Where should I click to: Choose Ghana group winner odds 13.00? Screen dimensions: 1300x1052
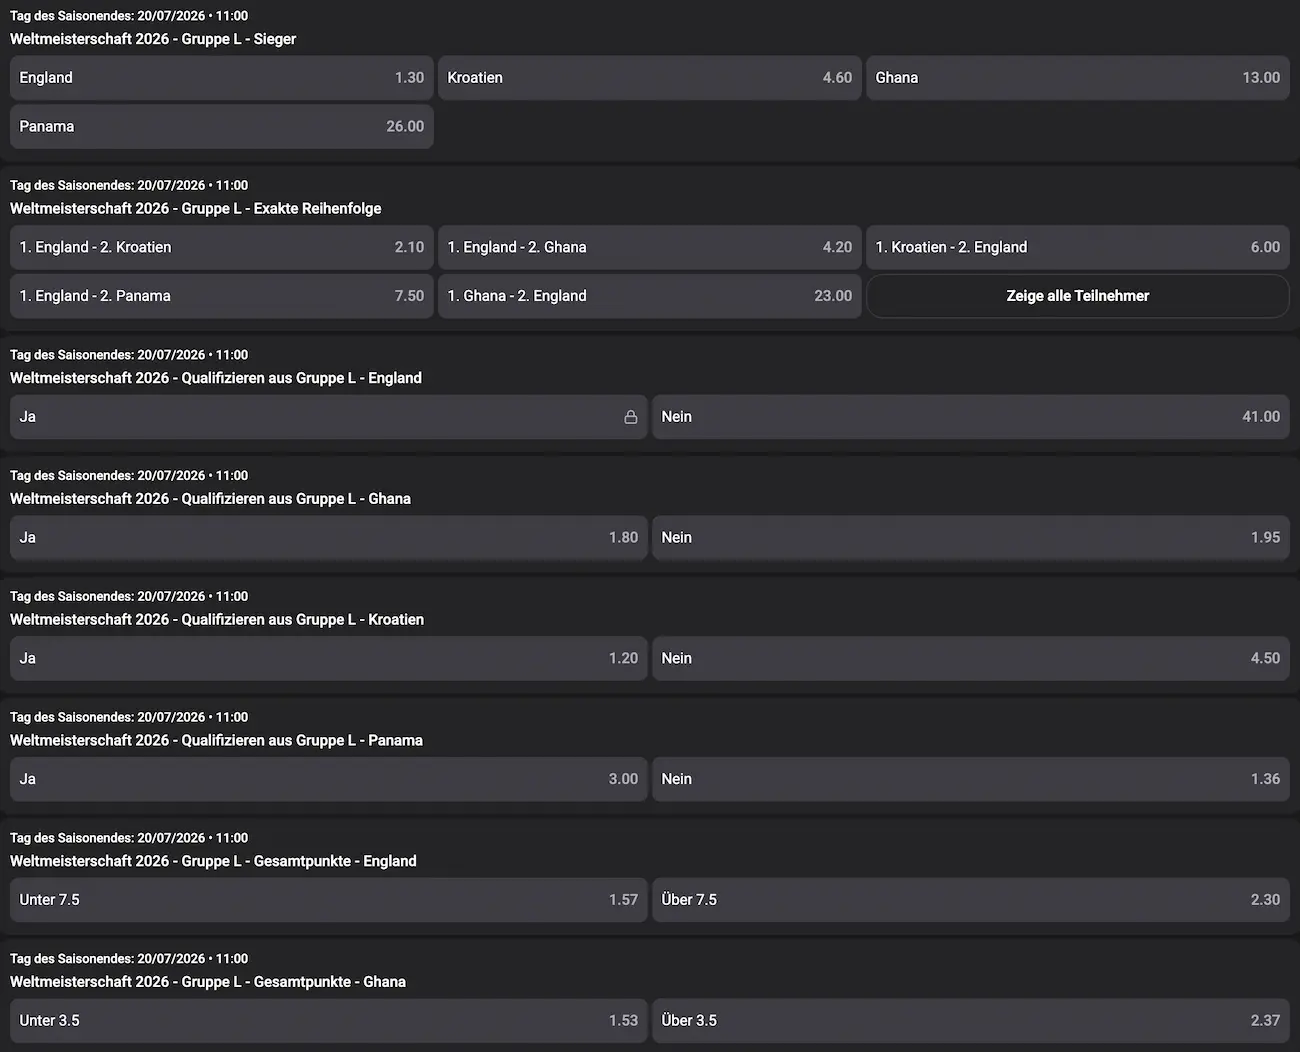1078,78
